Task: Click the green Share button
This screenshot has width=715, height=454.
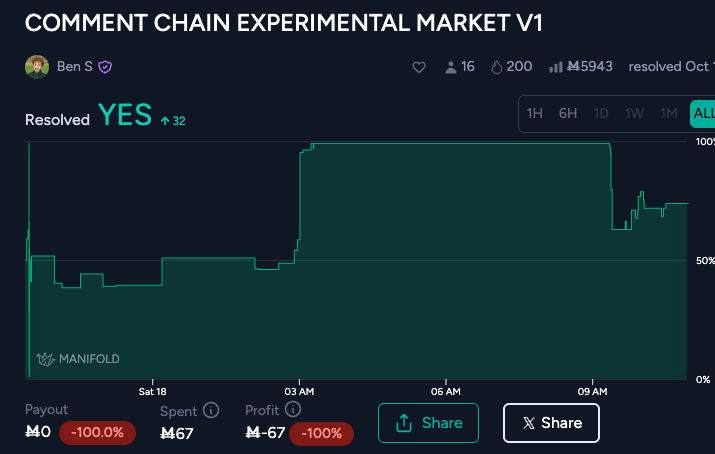Action: (x=428, y=423)
